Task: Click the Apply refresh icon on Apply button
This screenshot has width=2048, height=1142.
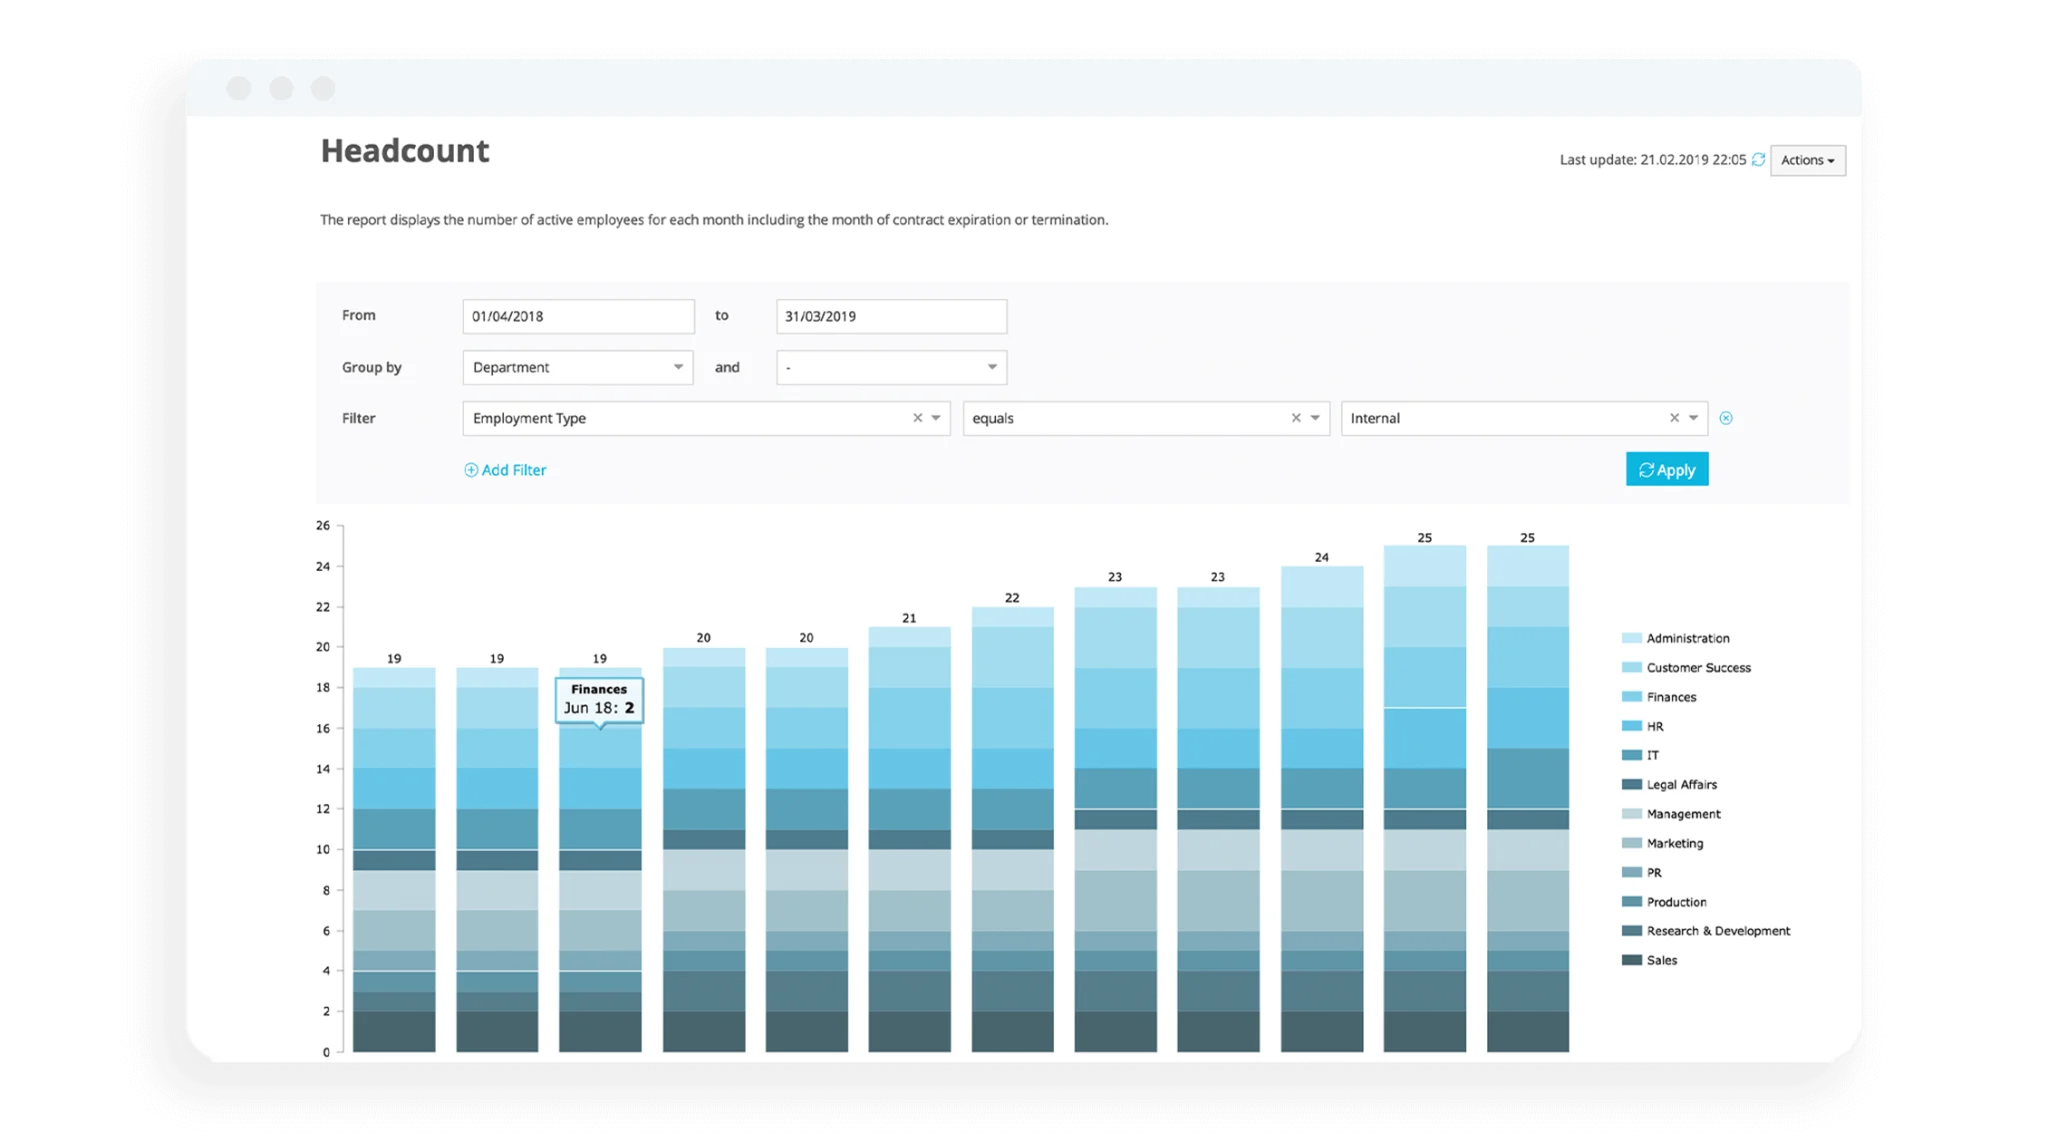Action: pos(1647,468)
